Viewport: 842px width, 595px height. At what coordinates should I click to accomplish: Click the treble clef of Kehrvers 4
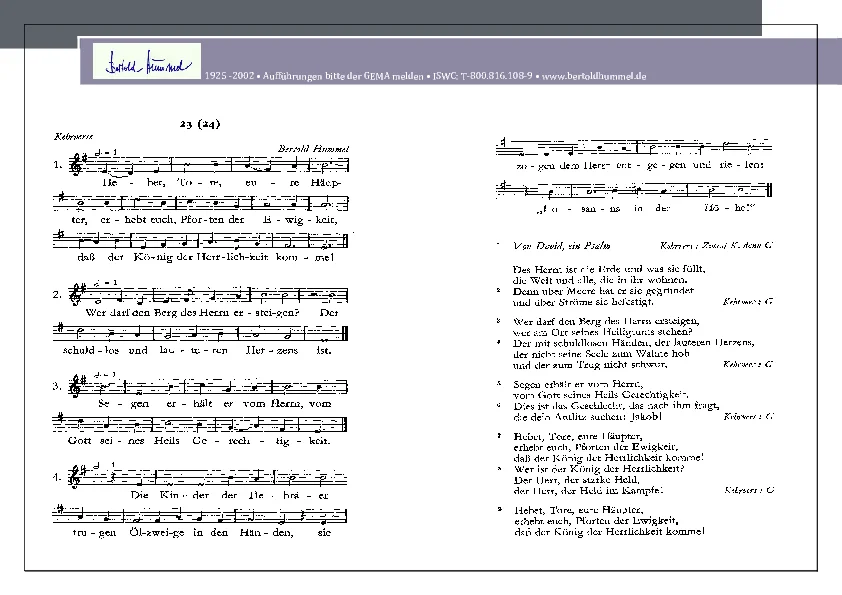(x=74, y=477)
